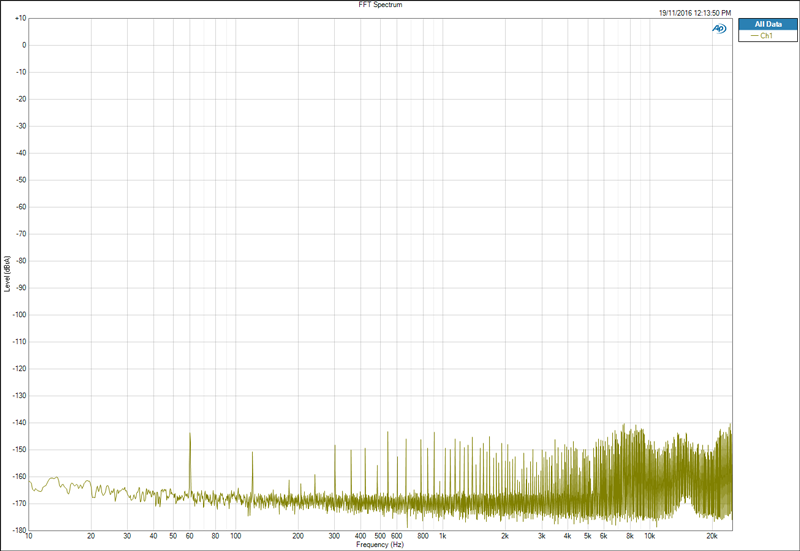Click the 120 Hz spike on the trace
The height and width of the screenshot is (551, 800).
252,472
